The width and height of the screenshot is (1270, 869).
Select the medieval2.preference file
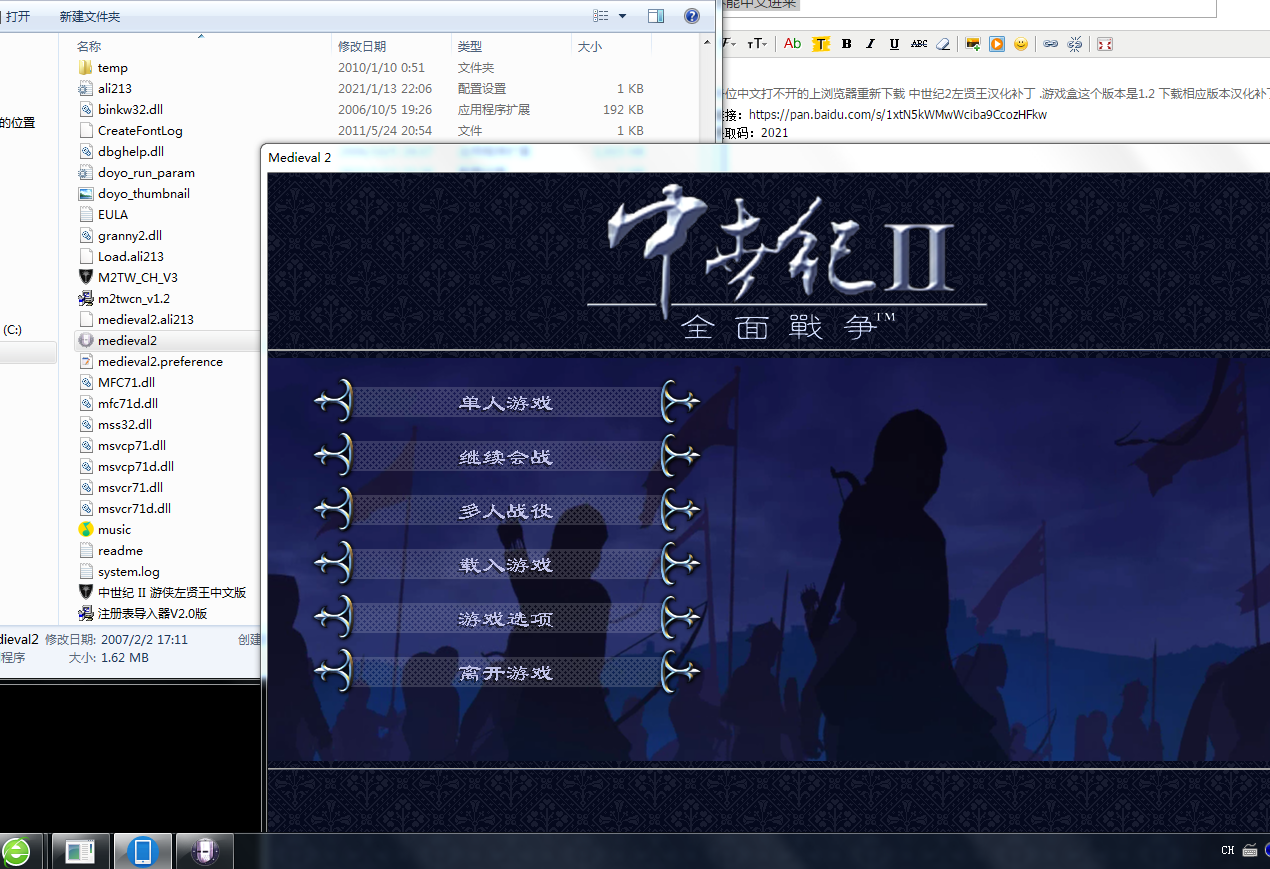(151, 361)
